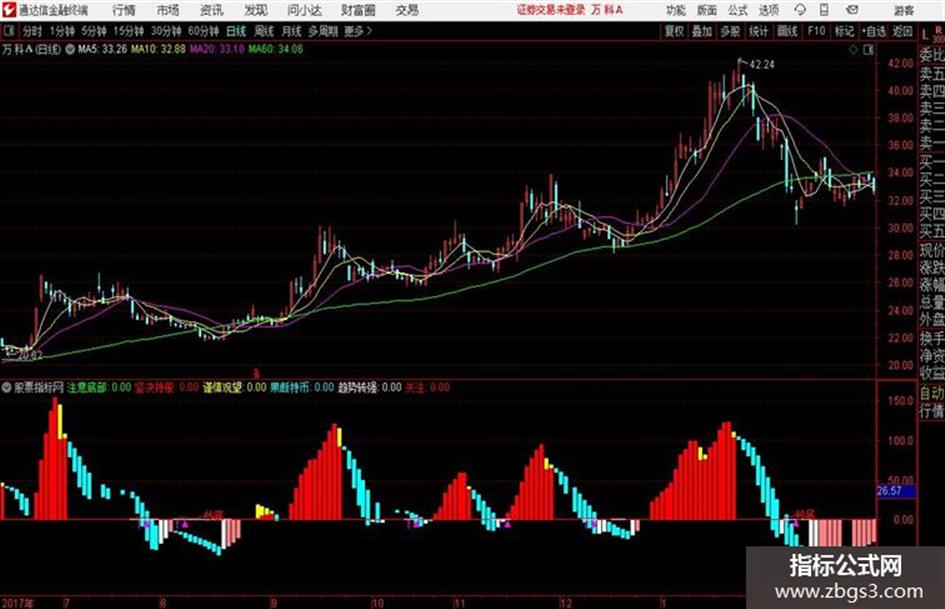Switch to the 5分钟 period tab
Screen dimensions: 945x609
coord(94,31)
